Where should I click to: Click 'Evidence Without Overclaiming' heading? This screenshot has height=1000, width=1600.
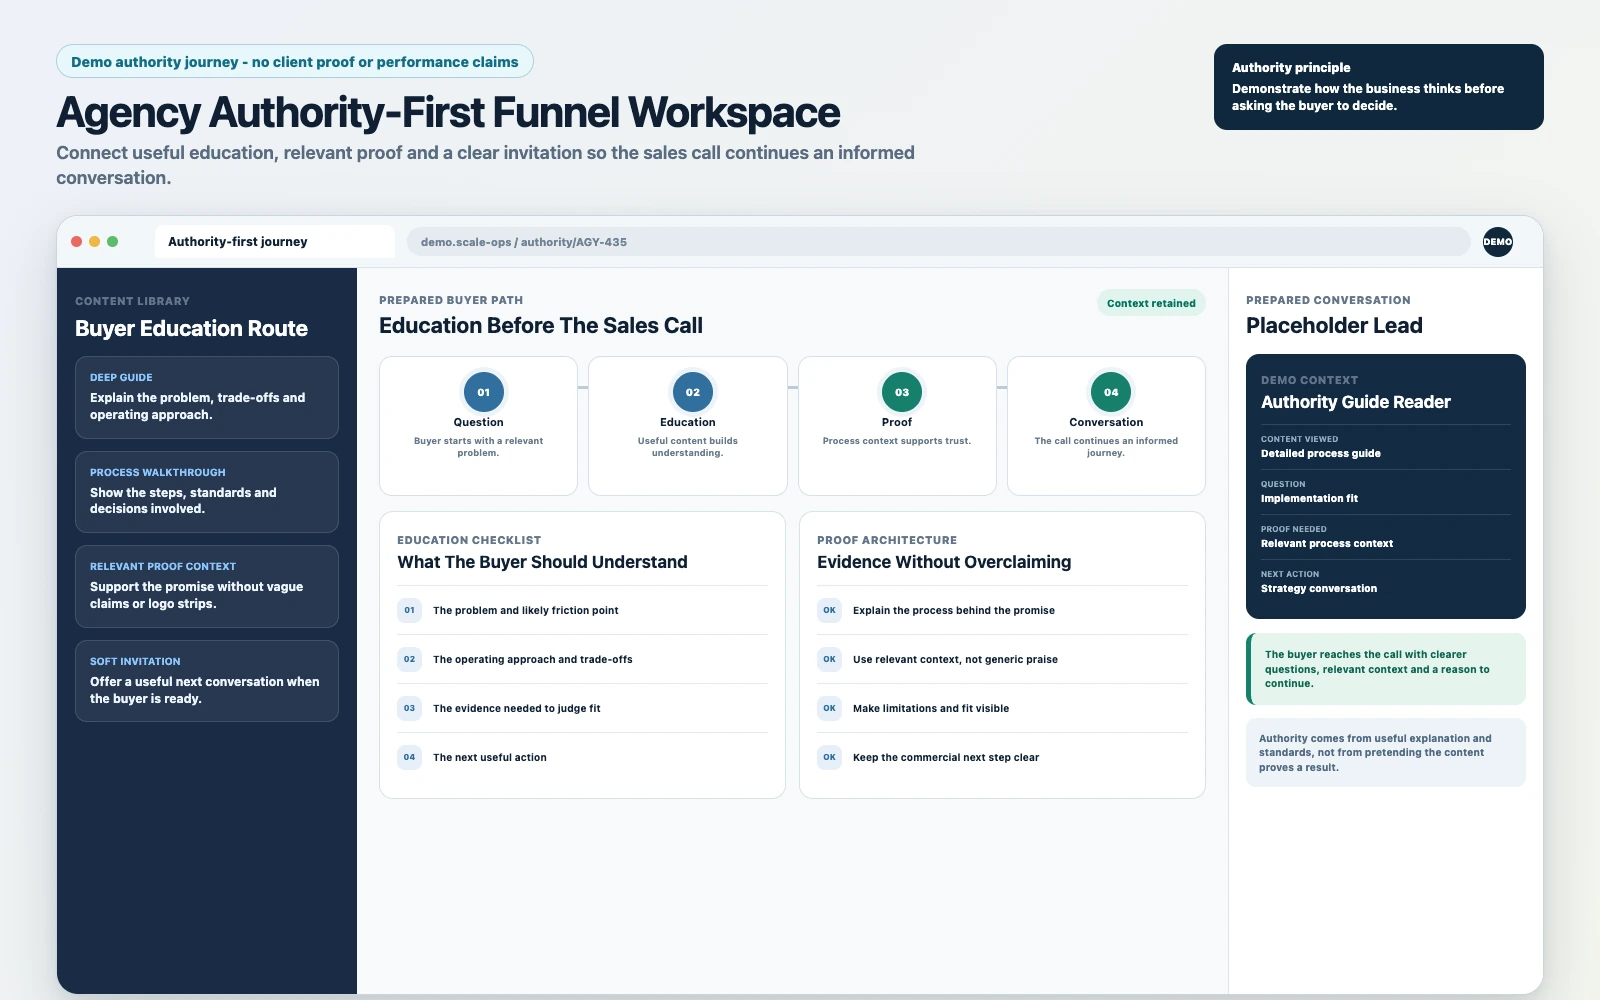[x=943, y=562]
